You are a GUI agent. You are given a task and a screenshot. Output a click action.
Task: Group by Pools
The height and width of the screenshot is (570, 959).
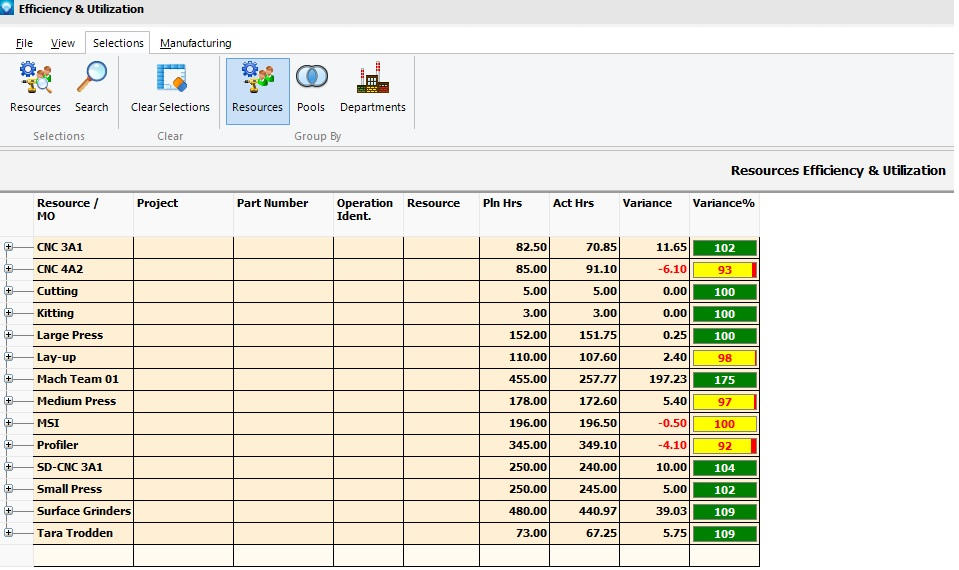[311, 87]
